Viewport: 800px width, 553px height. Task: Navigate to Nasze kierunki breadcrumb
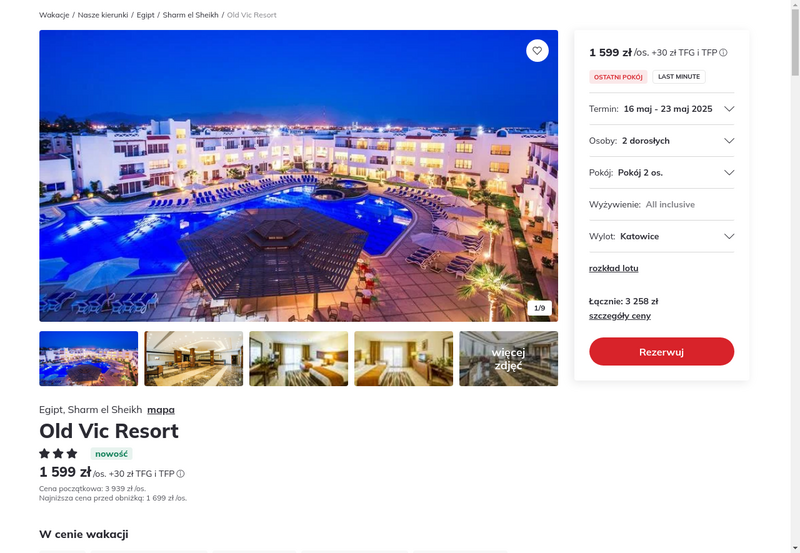[x=103, y=15]
